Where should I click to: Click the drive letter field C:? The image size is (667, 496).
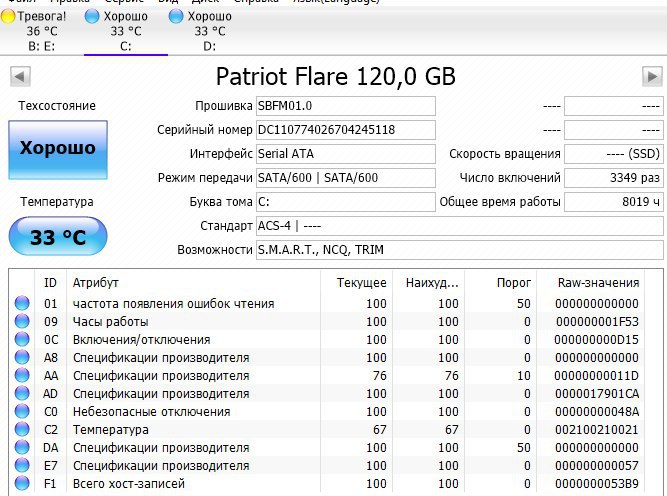coord(346,202)
